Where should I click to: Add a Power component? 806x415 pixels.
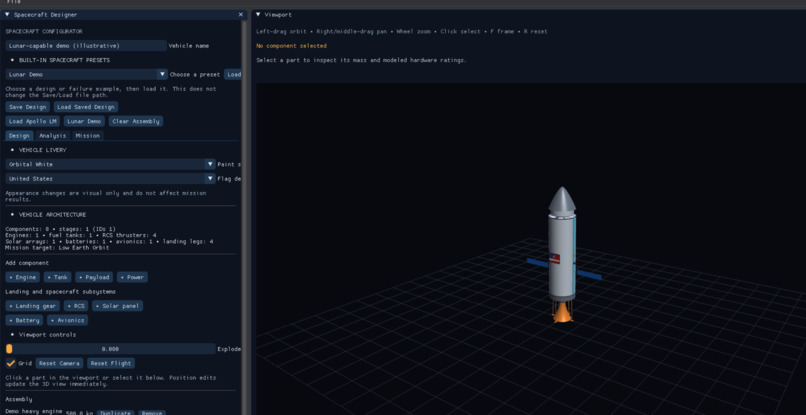(132, 277)
